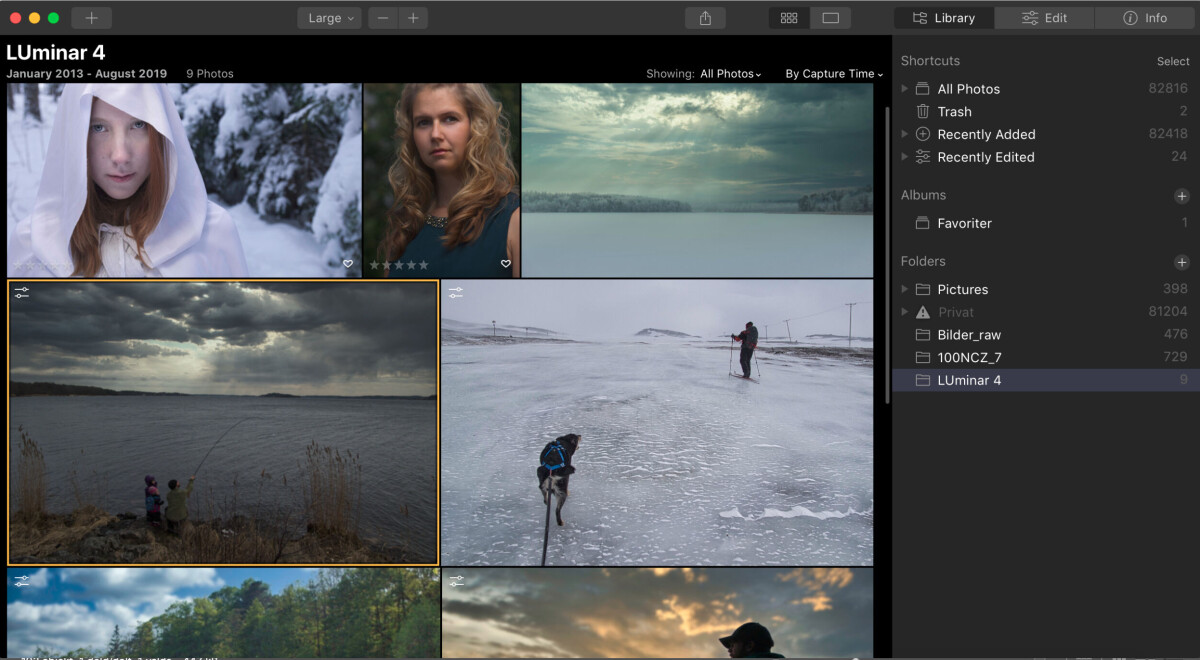Click the share export icon
Image resolution: width=1200 pixels, height=660 pixels.
(x=705, y=18)
